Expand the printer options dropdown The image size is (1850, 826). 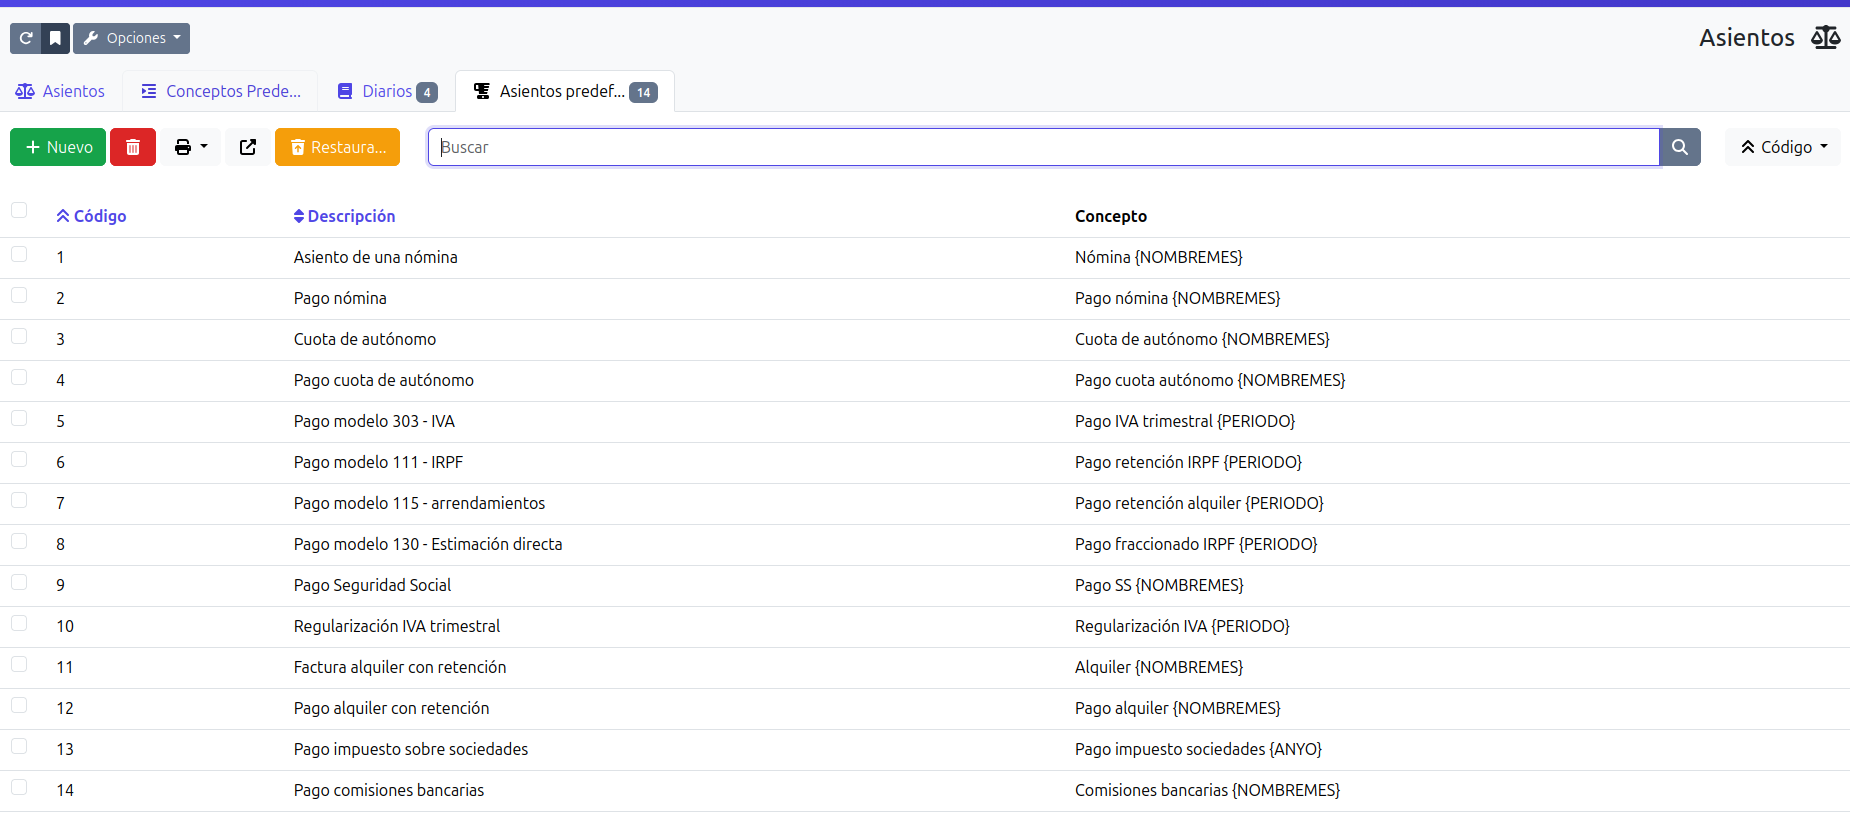pyautogui.click(x=191, y=147)
